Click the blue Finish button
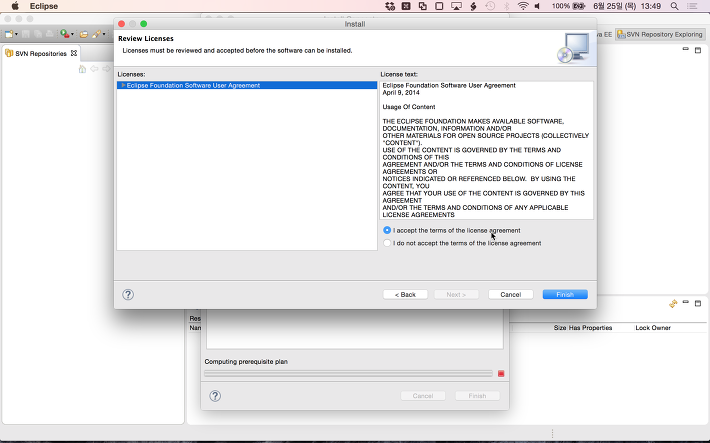 pos(565,294)
